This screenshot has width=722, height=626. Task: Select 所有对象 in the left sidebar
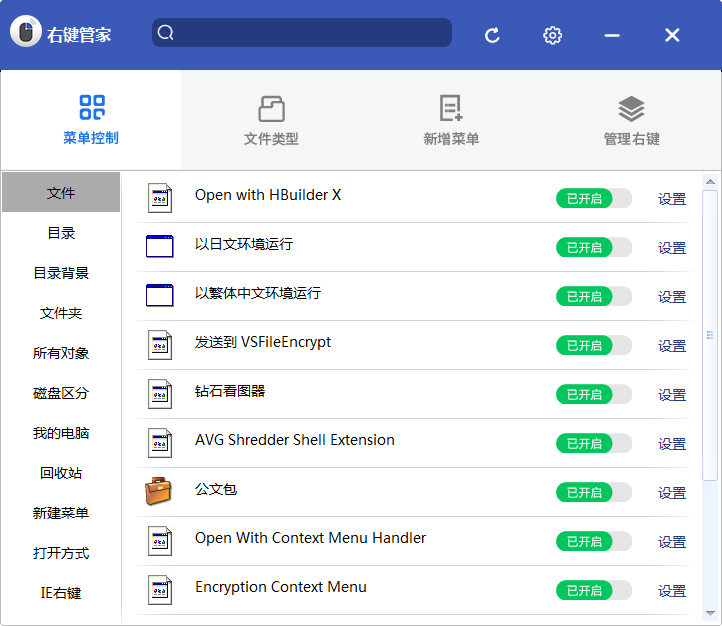coord(61,353)
